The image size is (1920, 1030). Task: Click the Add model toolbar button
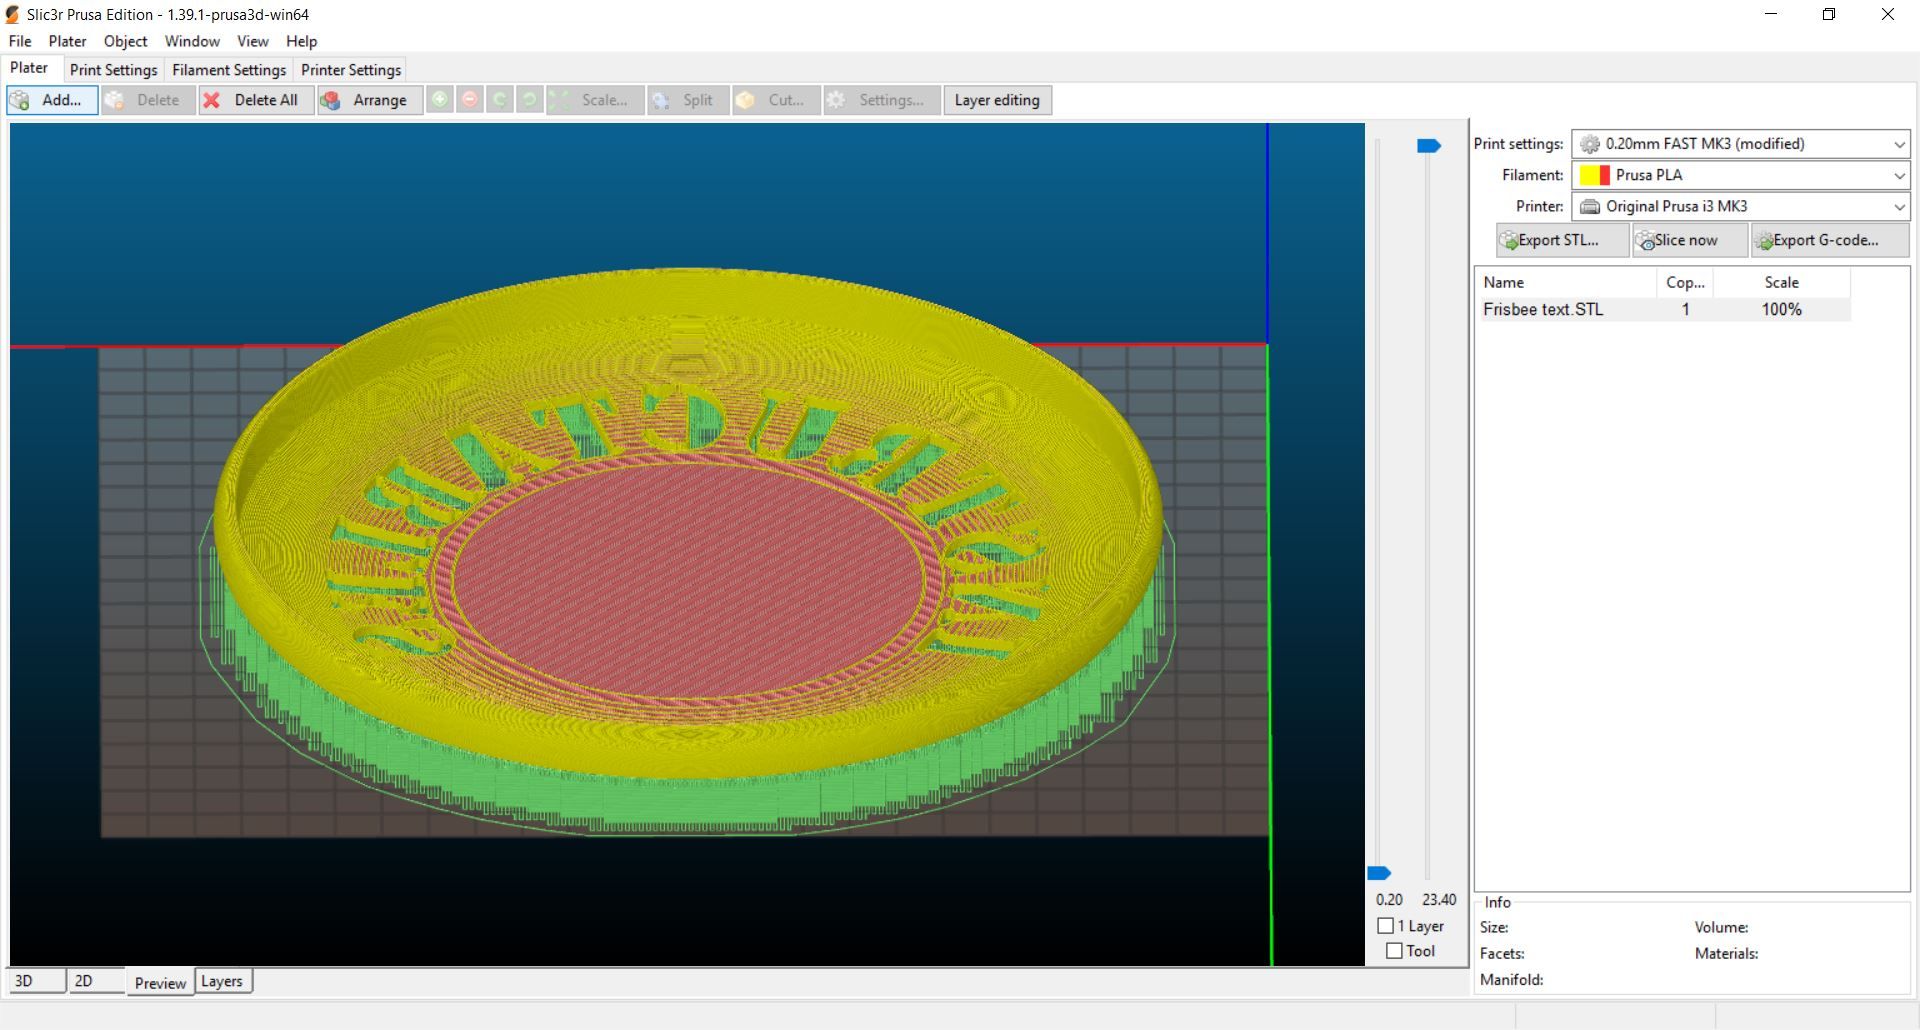pos(52,100)
